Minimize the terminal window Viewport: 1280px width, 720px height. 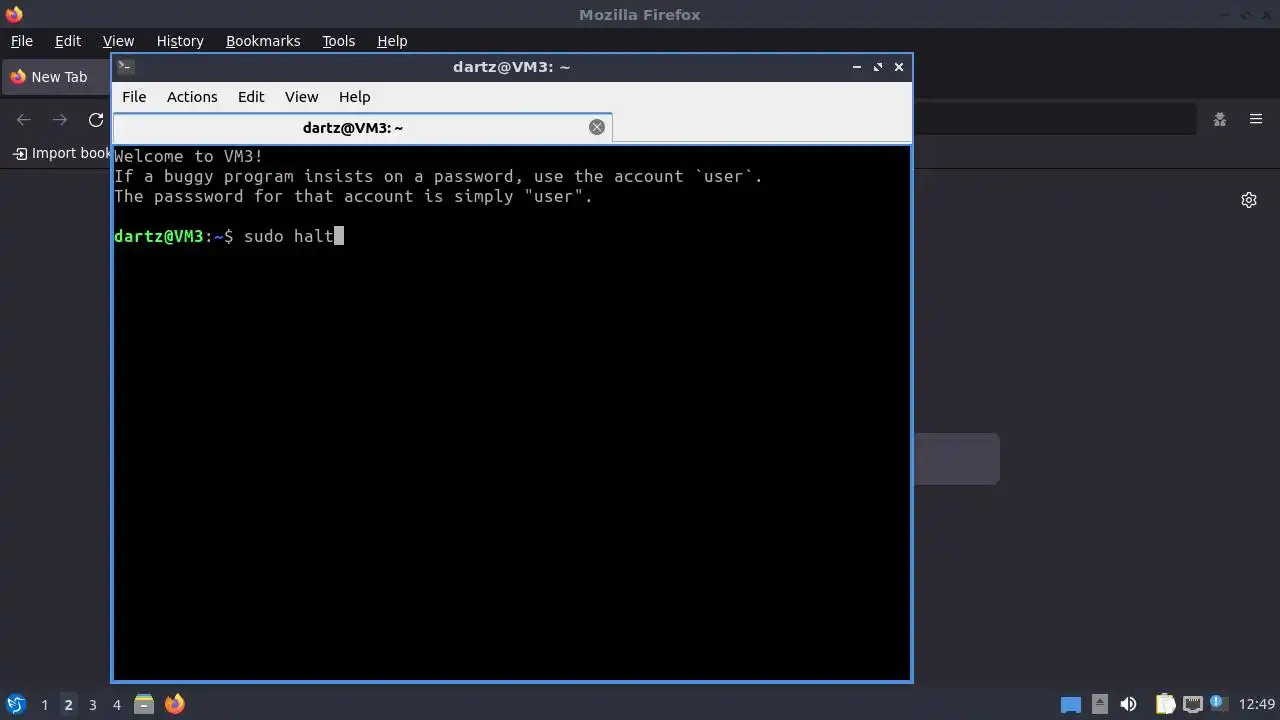click(x=857, y=67)
